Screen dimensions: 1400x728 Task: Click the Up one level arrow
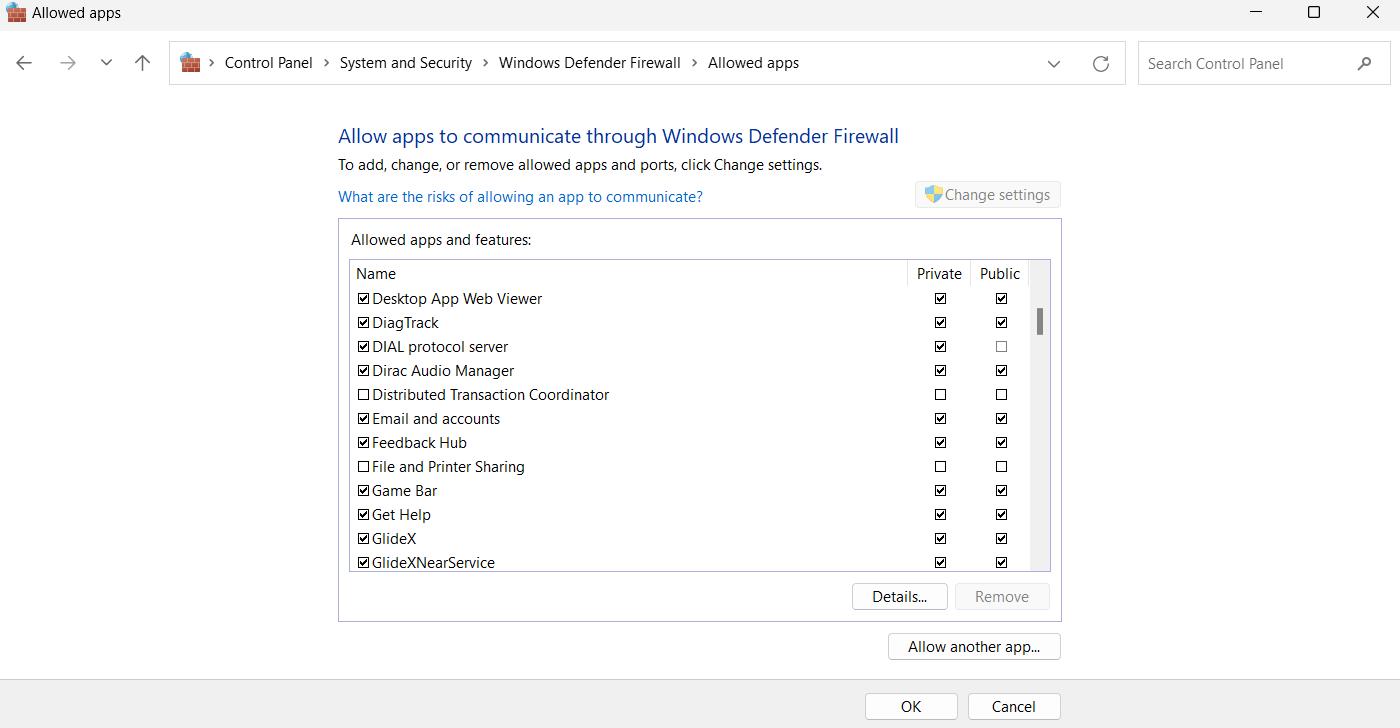pos(142,63)
